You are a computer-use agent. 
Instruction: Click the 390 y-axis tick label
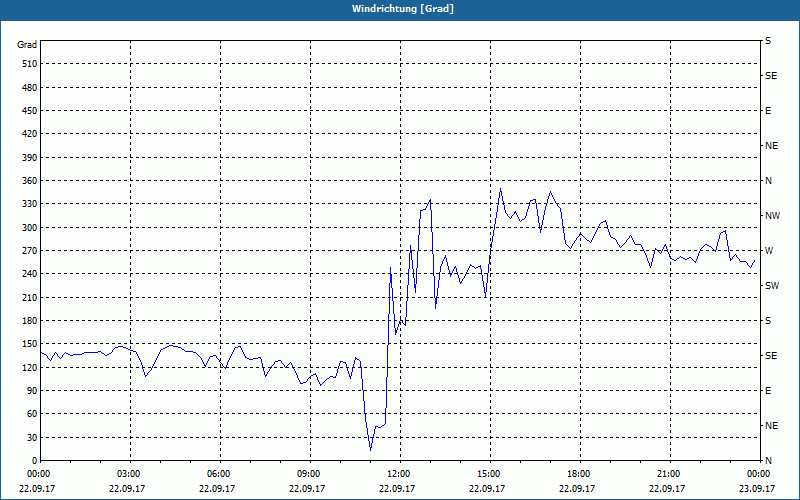30,157
